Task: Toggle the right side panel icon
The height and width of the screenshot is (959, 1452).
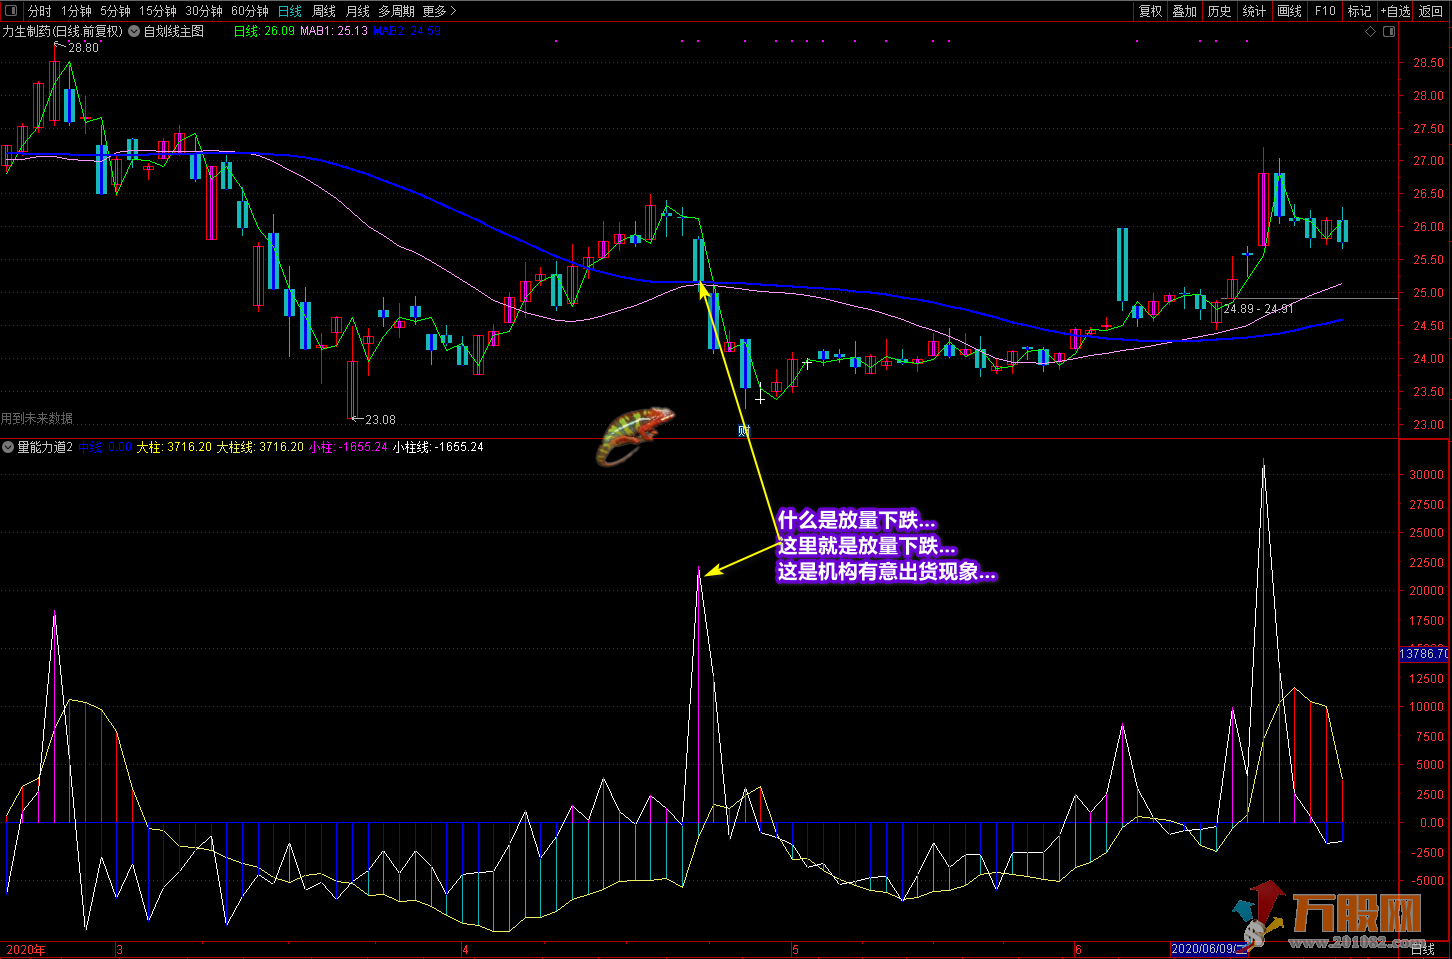Action: 1389,31
